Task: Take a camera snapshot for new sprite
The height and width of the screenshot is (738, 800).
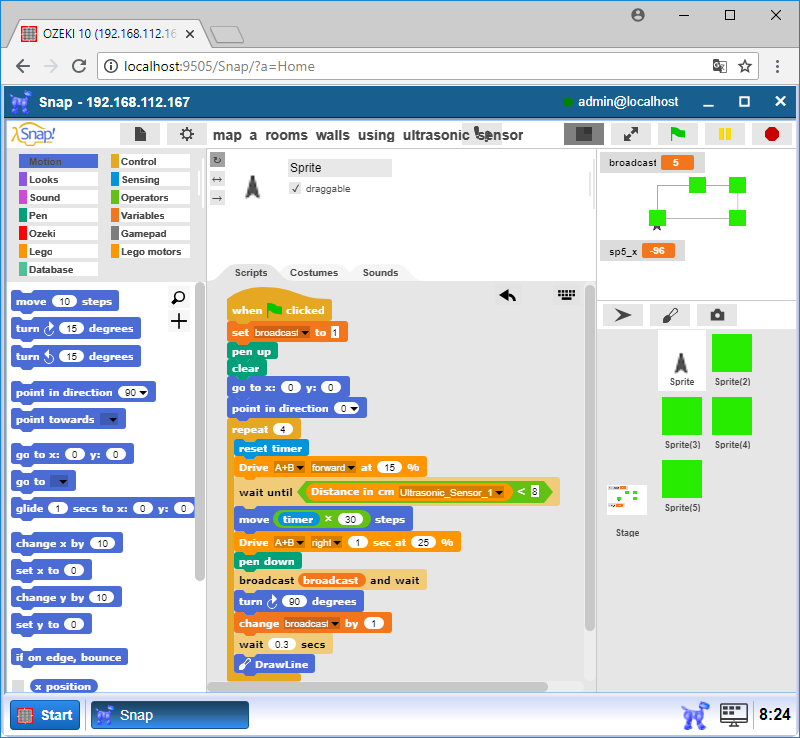Action: point(717,315)
